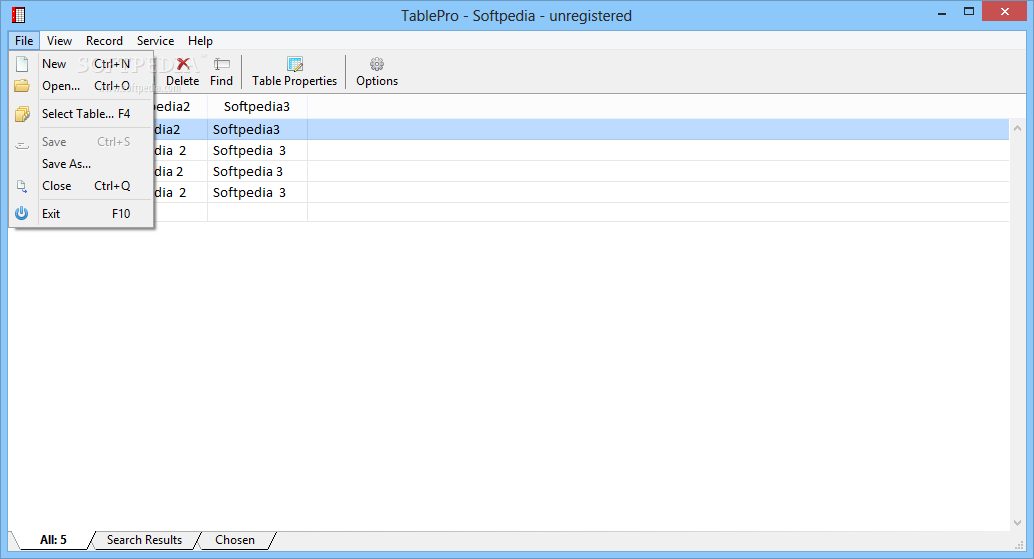Open the File menu

coord(24,41)
